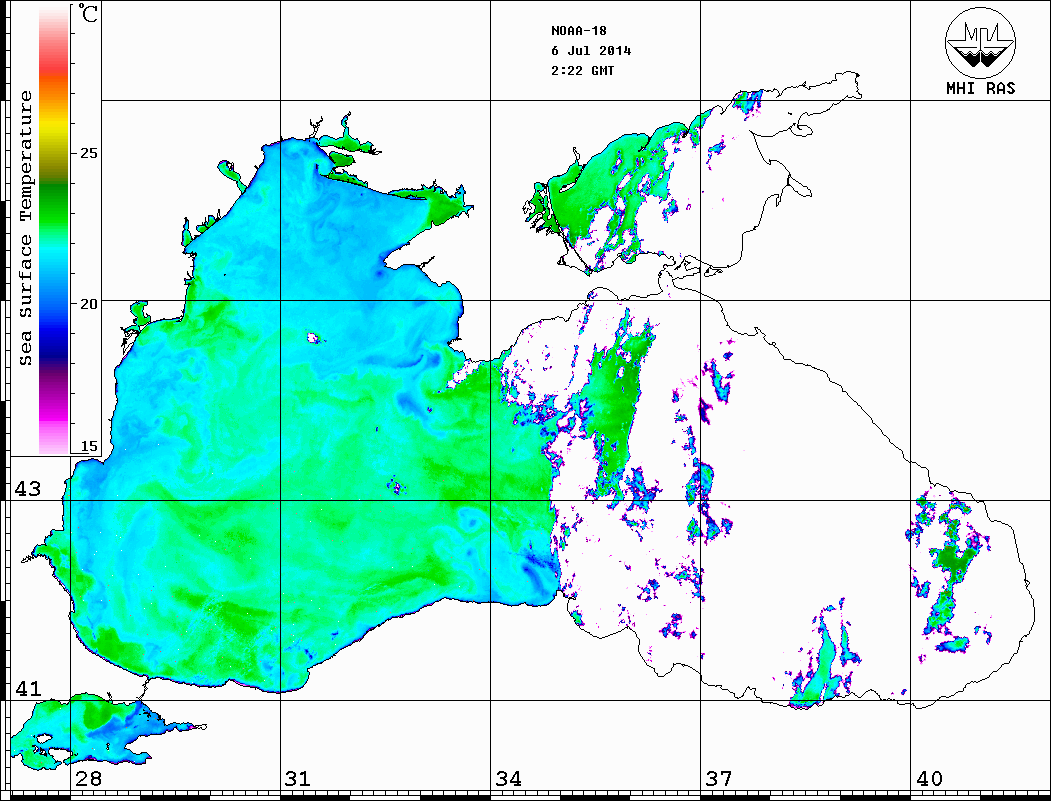Click the longitude label '37'

[x=719, y=778]
